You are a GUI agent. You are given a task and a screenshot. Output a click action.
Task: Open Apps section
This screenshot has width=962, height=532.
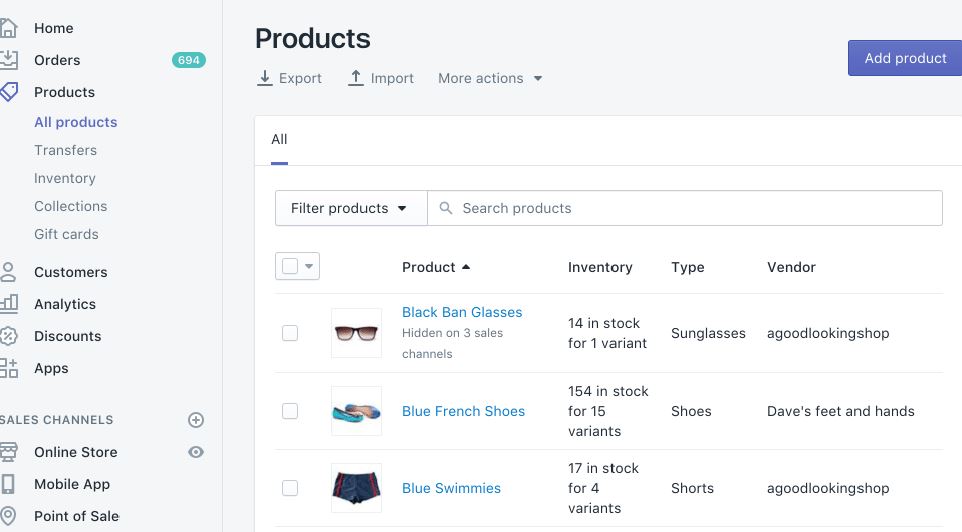pyautogui.click(x=52, y=368)
